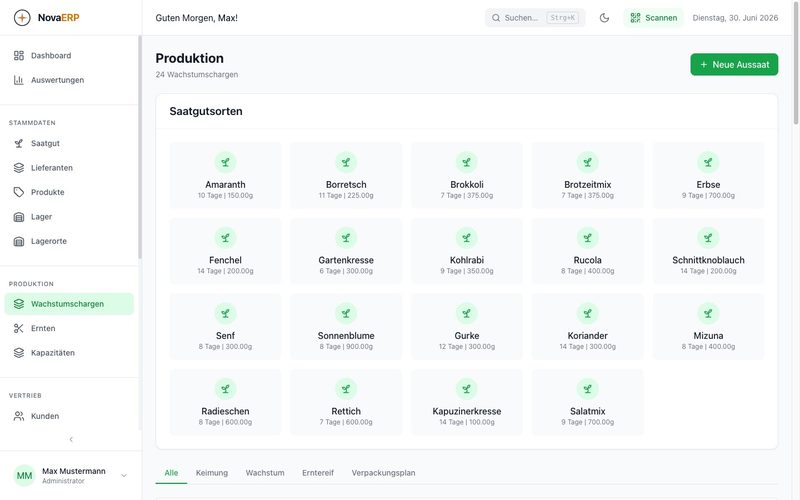Click the Strg+K shortcut badge
This screenshot has height=500, width=800.
tap(563, 18)
